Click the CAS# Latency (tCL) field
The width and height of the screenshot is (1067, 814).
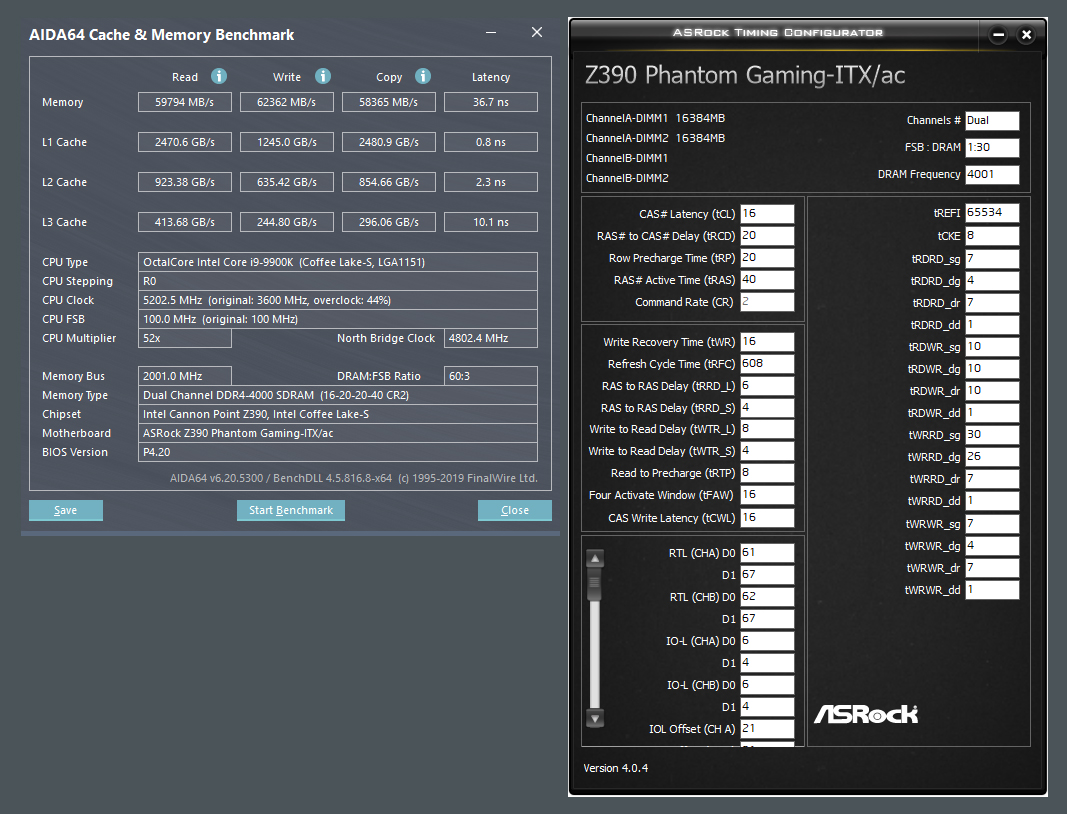[767, 214]
